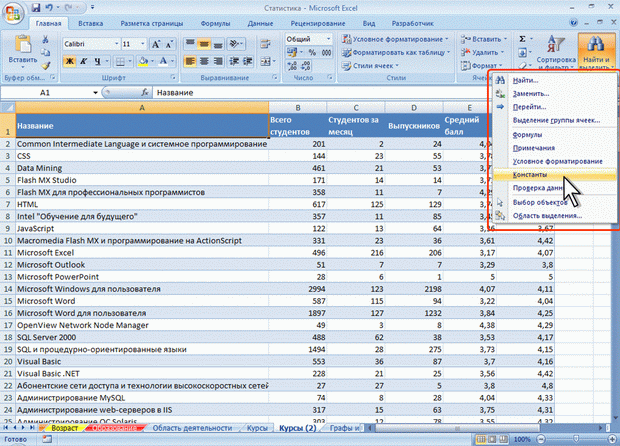The width and height of the screenshot is (620, 446).
Task: Copy the selection to the clipboard
Action: [45, 52]
